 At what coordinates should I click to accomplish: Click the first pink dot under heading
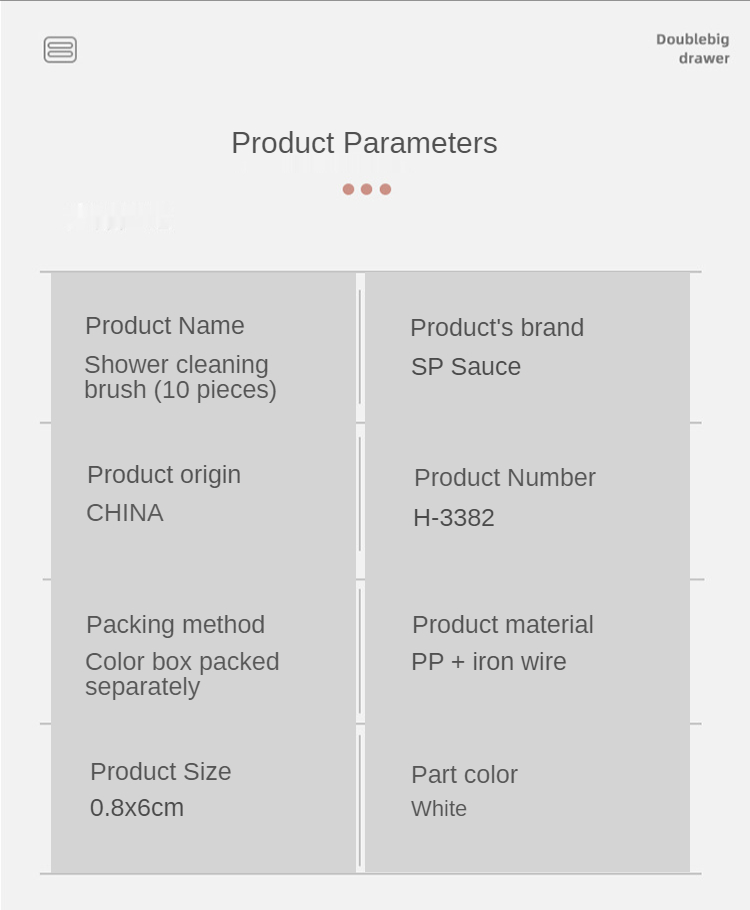[348, 189]
